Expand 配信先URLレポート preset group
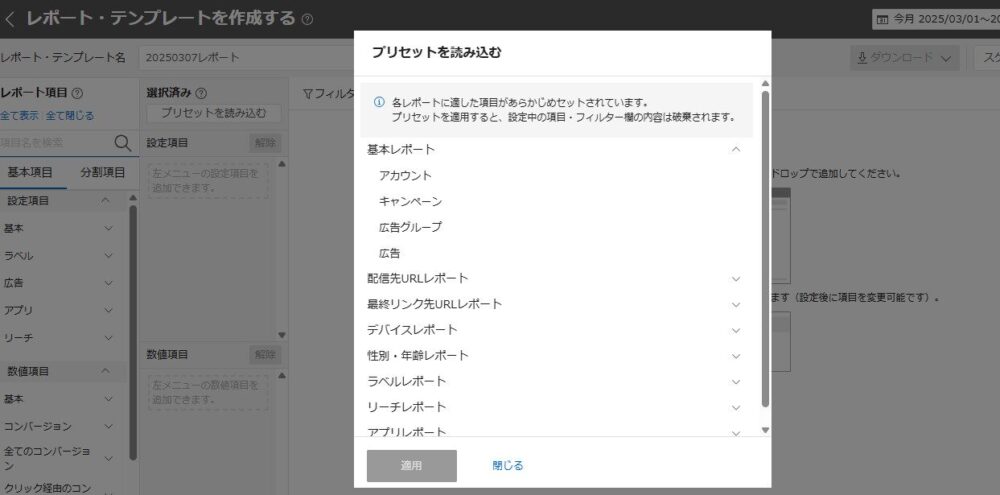 (736, 279)
